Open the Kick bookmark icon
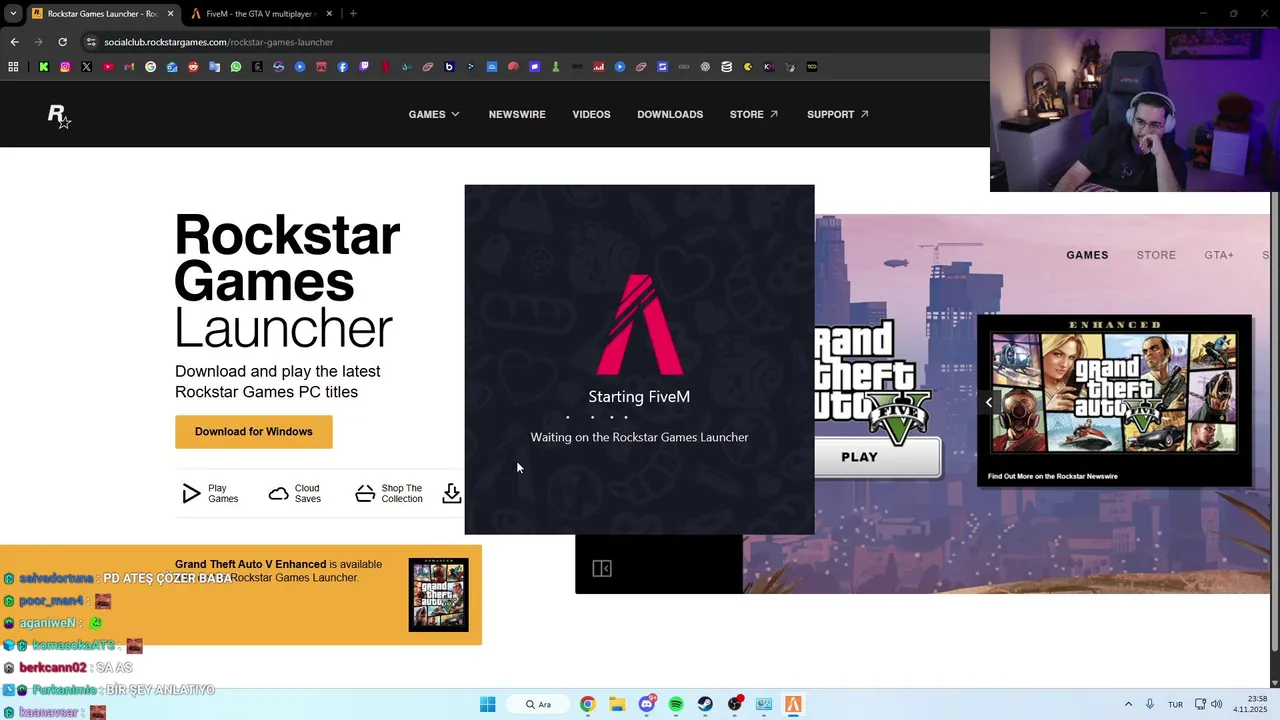 pos(44,67)
